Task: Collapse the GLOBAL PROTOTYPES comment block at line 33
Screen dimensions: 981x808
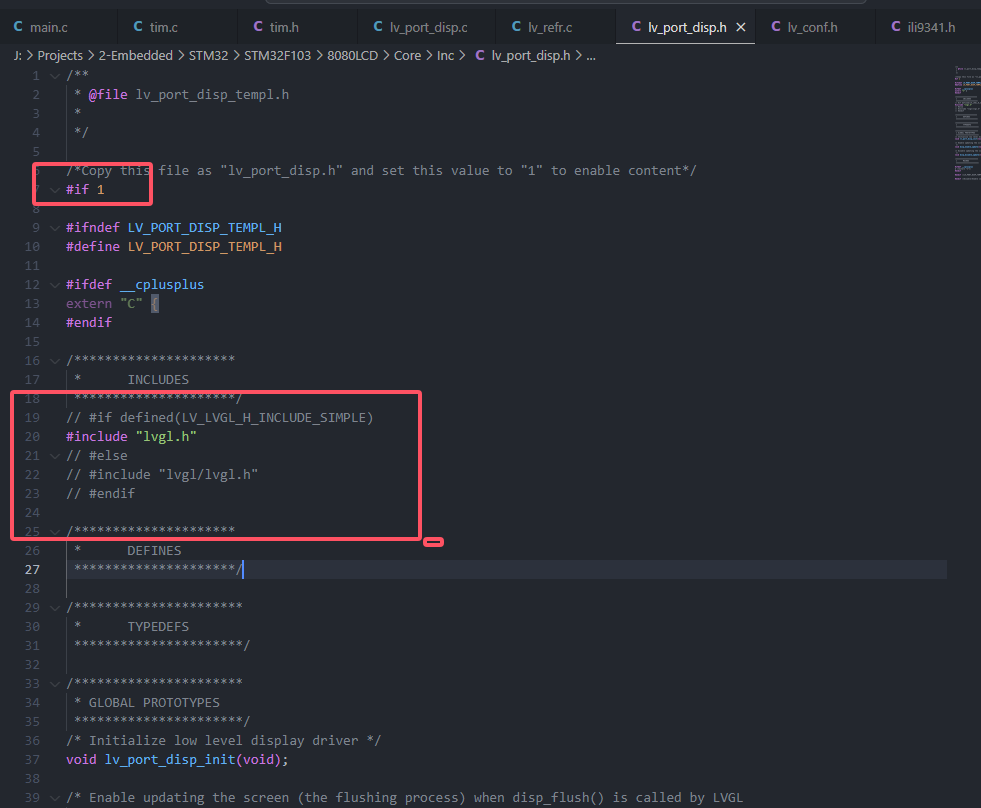Action: pos(55,683)
